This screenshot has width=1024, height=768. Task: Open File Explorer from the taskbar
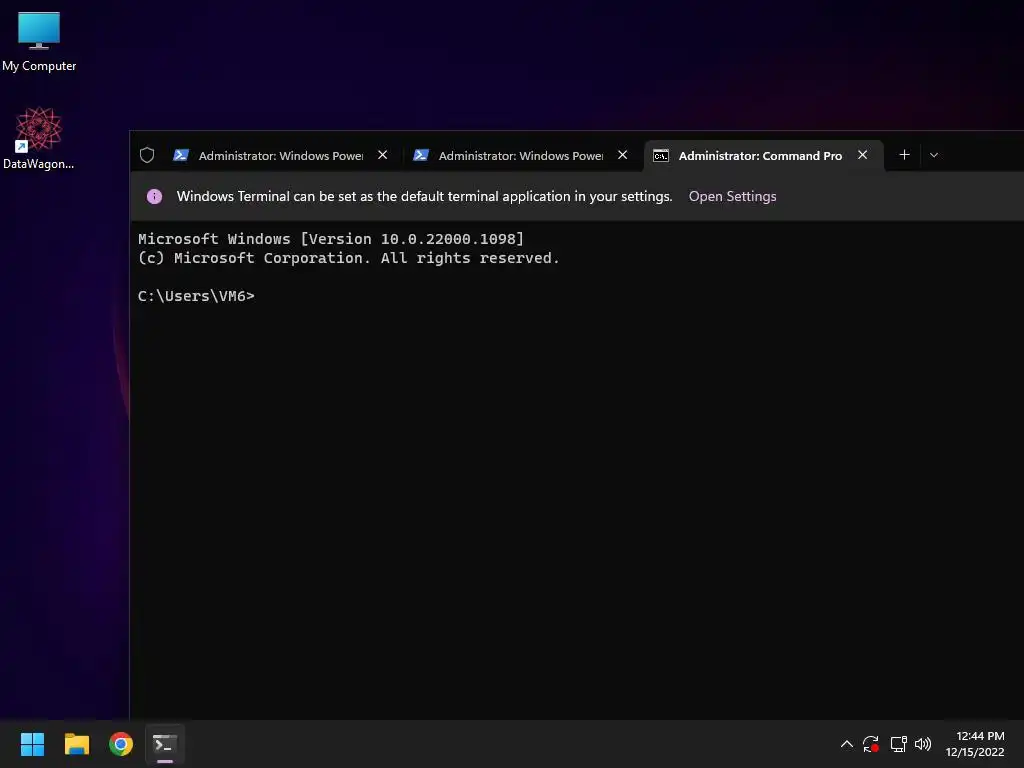pyautogui.click(x=76, y=744)
